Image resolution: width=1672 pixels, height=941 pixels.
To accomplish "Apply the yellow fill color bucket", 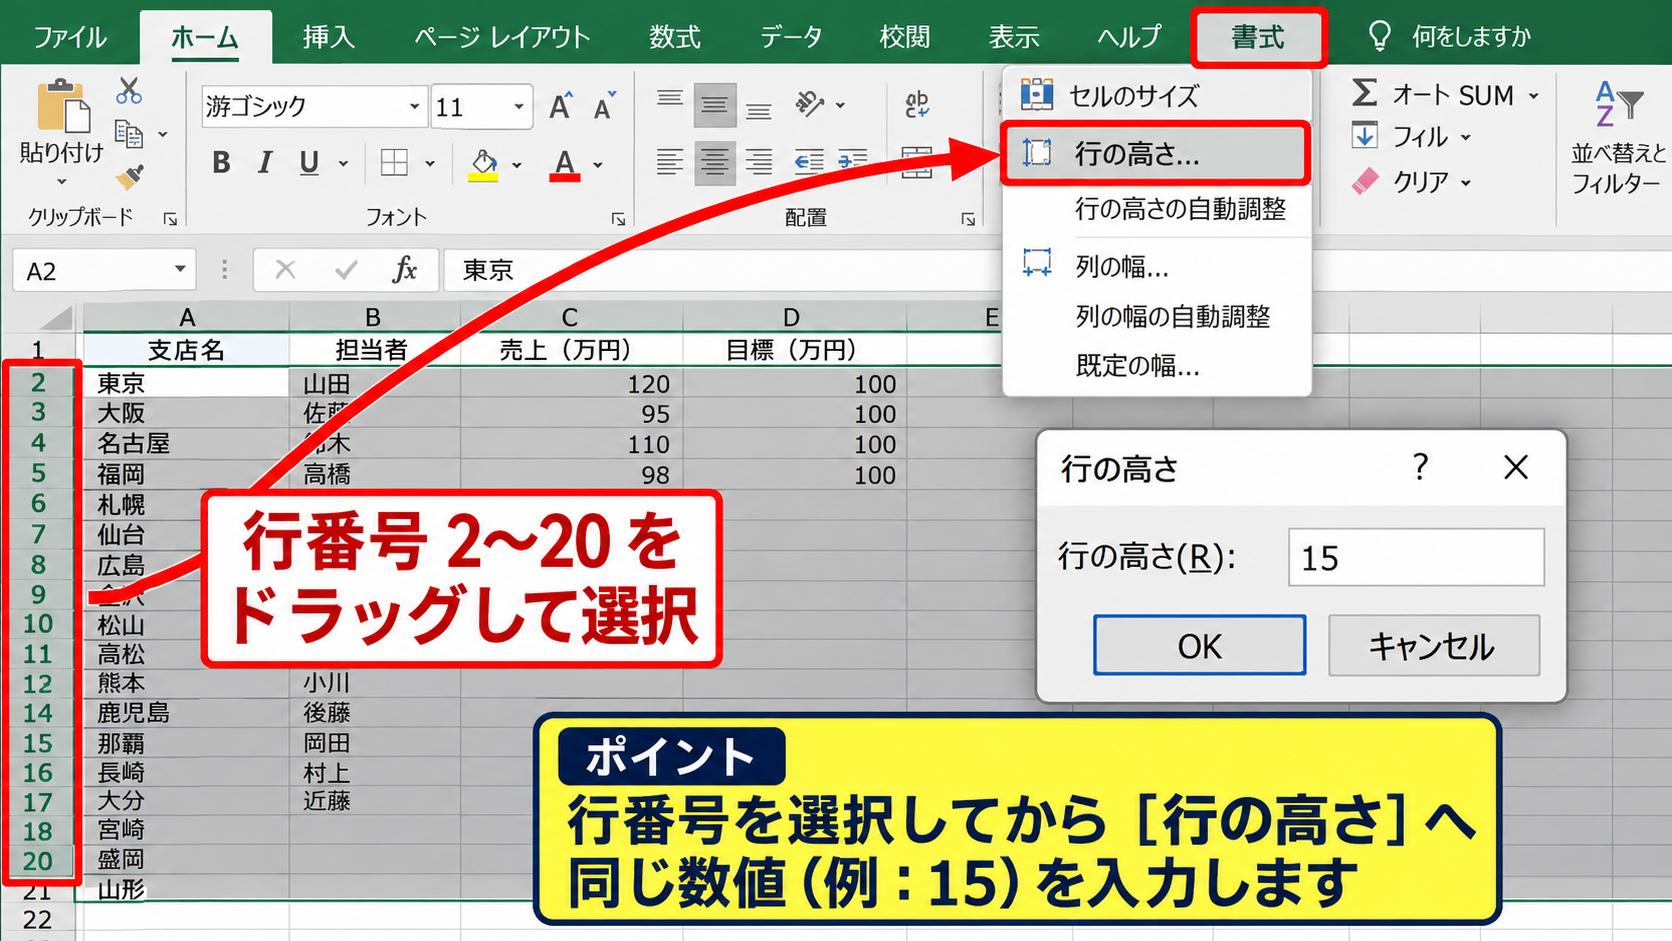I will (x=484, y=165).
